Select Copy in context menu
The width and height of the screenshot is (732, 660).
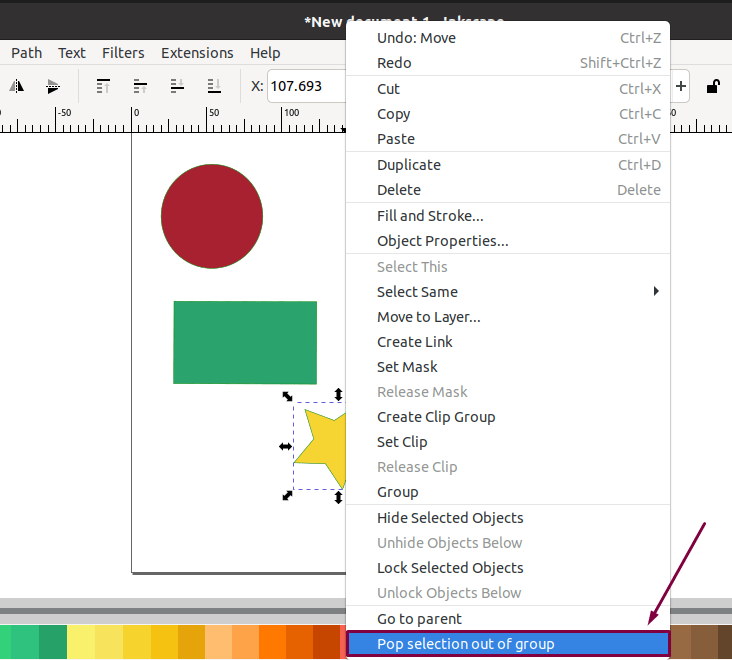tap(508, 114)
